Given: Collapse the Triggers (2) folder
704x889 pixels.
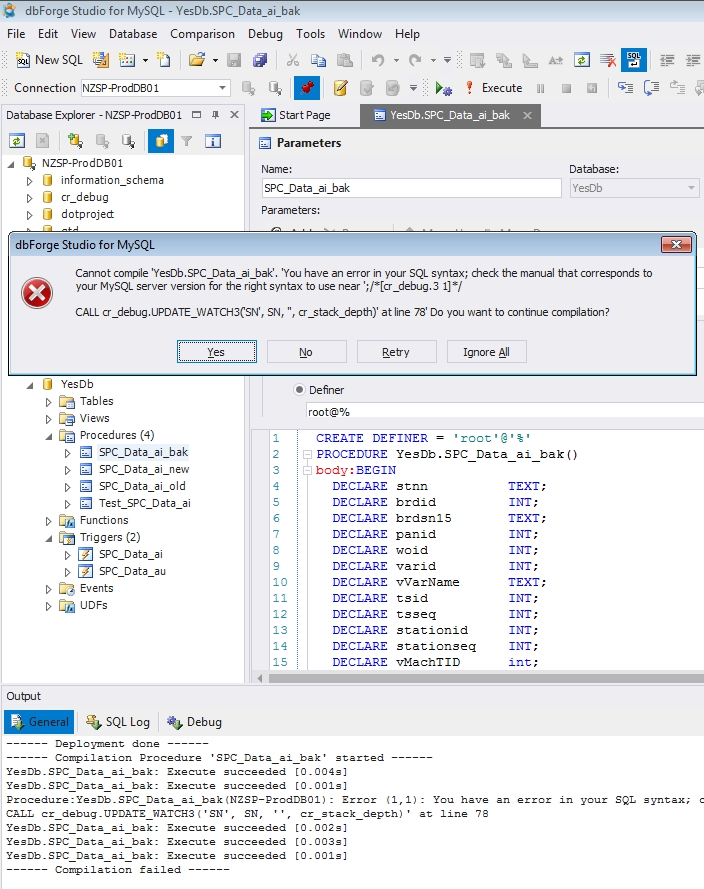Looking at the screenshot, I should (x=48, y=538).
